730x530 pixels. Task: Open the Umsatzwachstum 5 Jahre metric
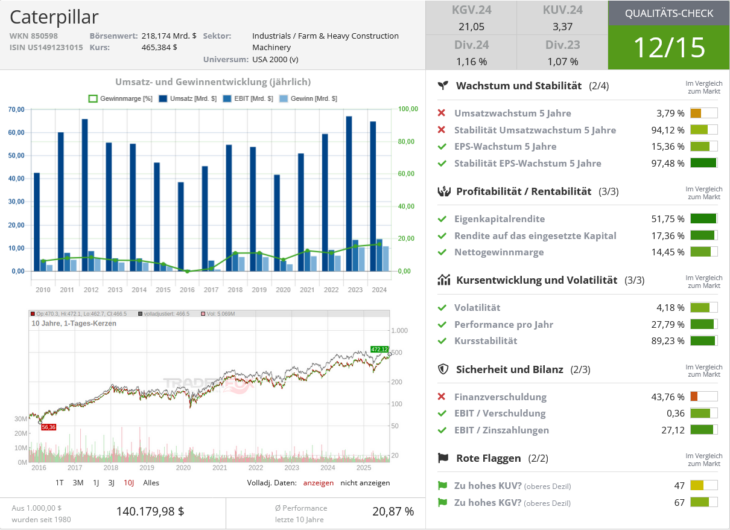(513, 113)
